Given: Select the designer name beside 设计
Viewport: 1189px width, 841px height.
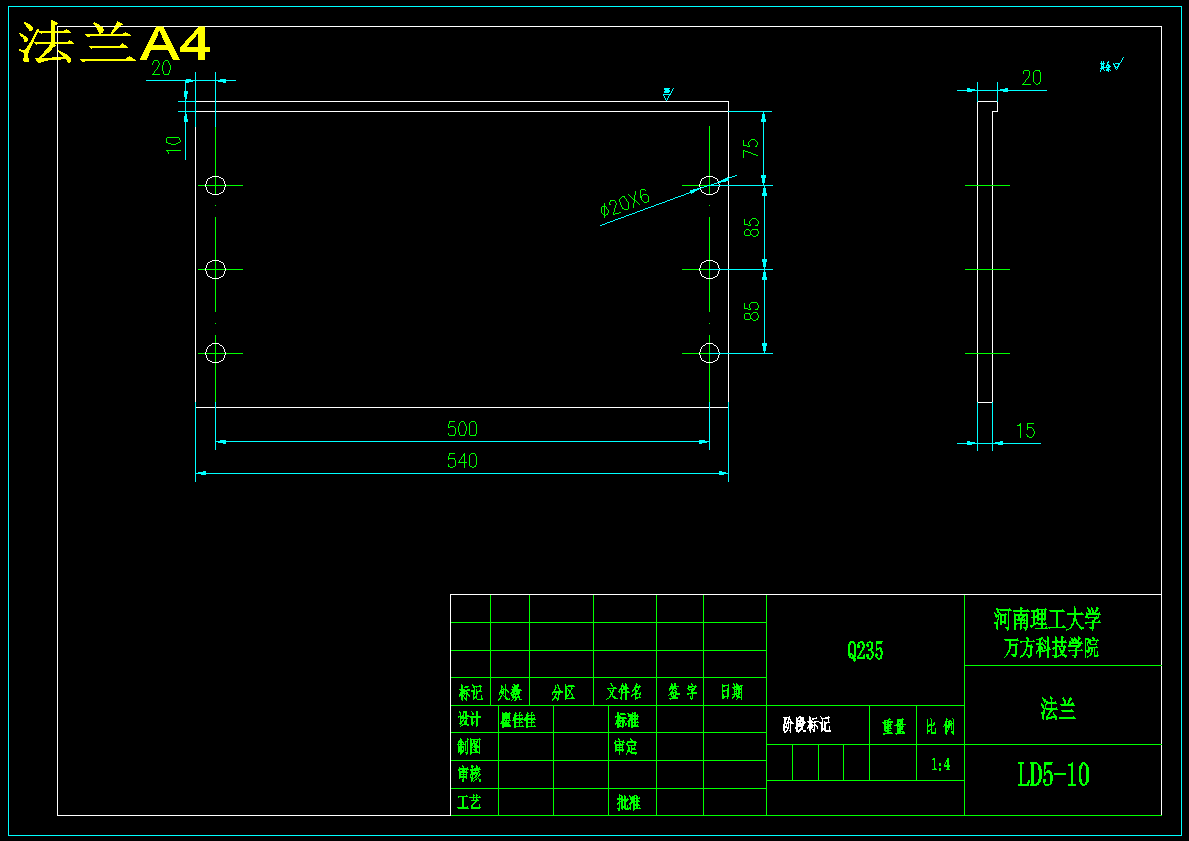Looking at the screenshot, I should [518, 720].
